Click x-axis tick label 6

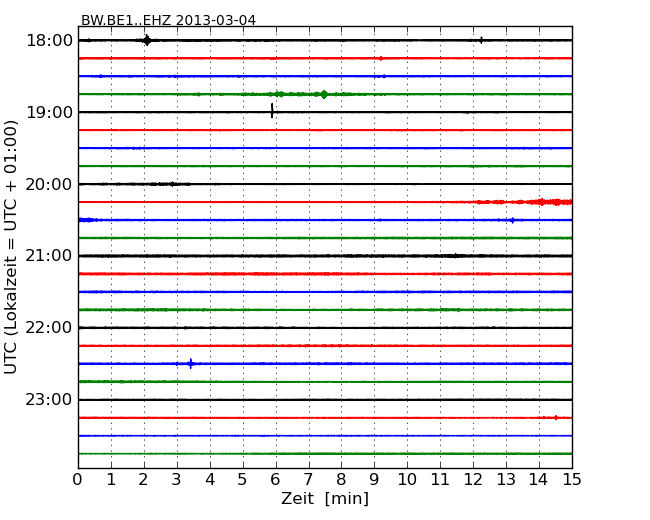(275, 479)
